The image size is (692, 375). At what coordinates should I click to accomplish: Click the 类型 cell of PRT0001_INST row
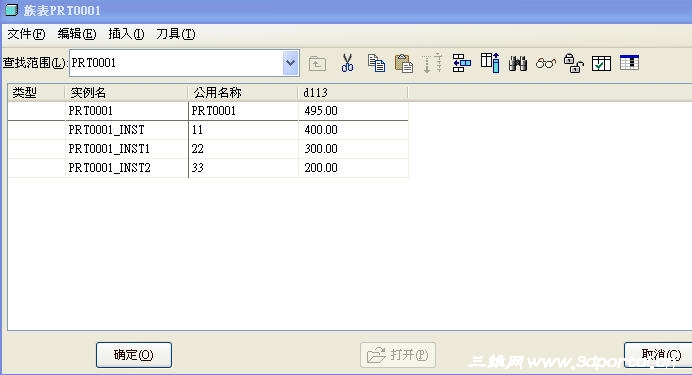(x=36, y=130)
